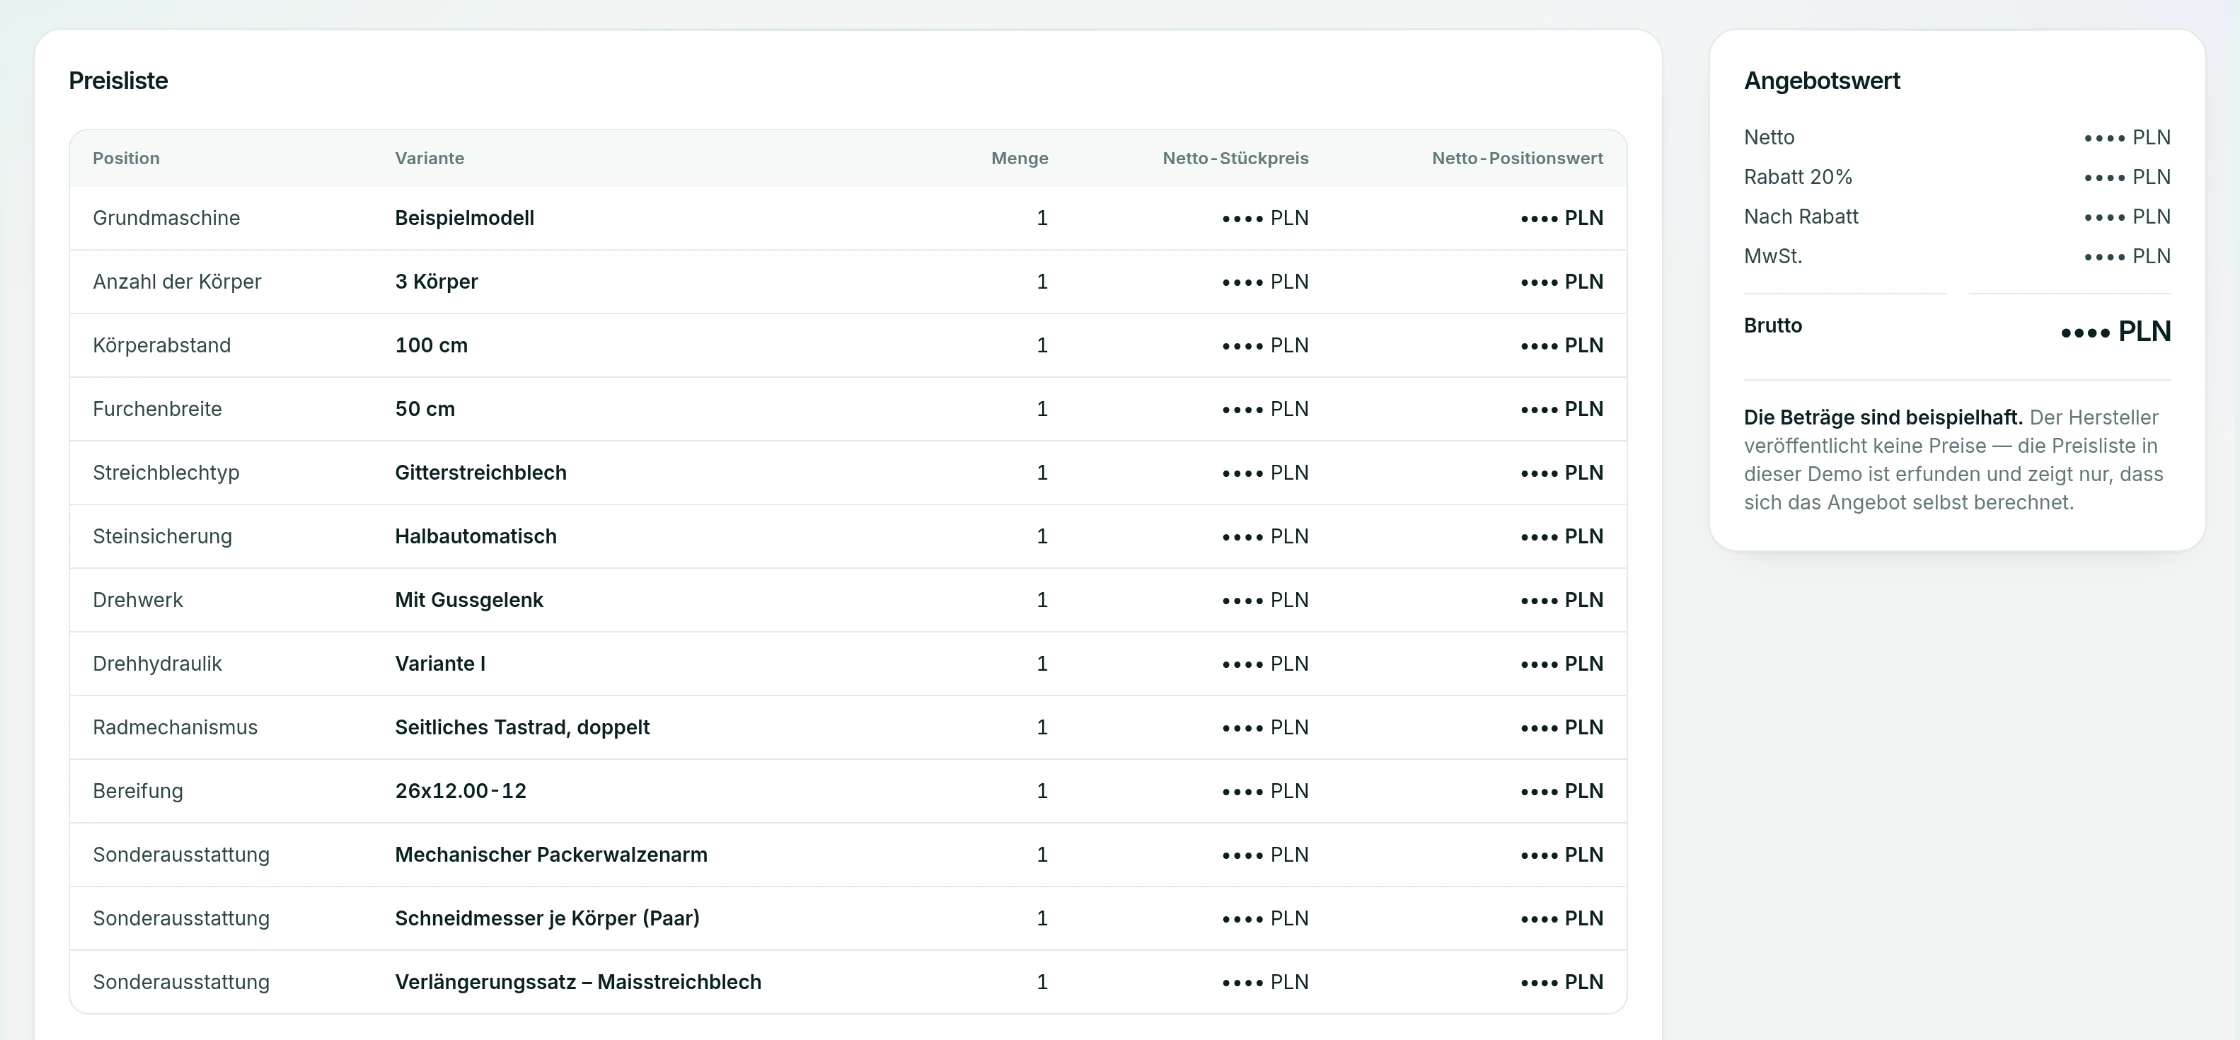The width and height of the screenshot is (2240, 1040).
Task: Click the 'Steinsicherung' row label
Action: pyautogui.click(x=162, y=536)
